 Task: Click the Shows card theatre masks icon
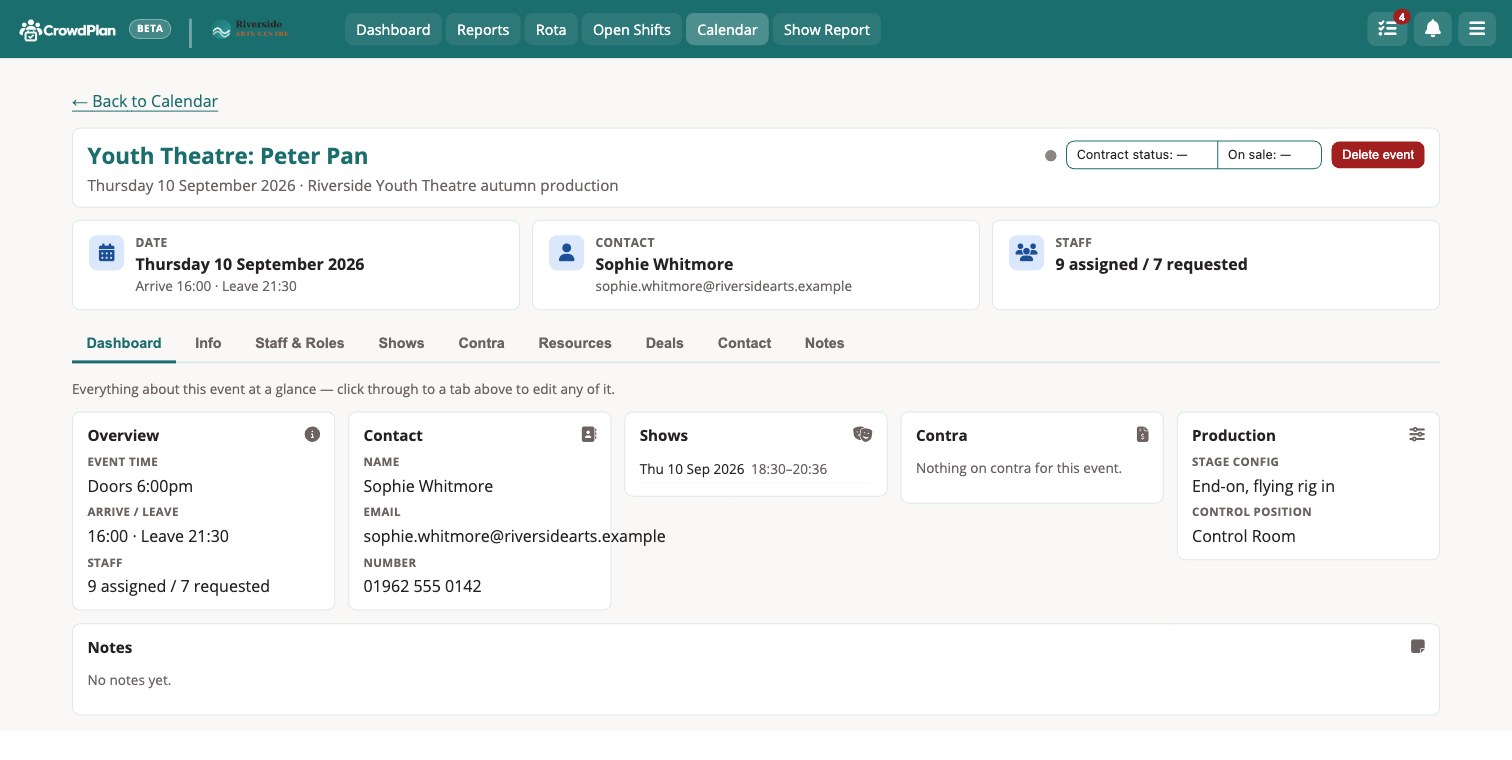pyautogui.click(x=863, y=434)
